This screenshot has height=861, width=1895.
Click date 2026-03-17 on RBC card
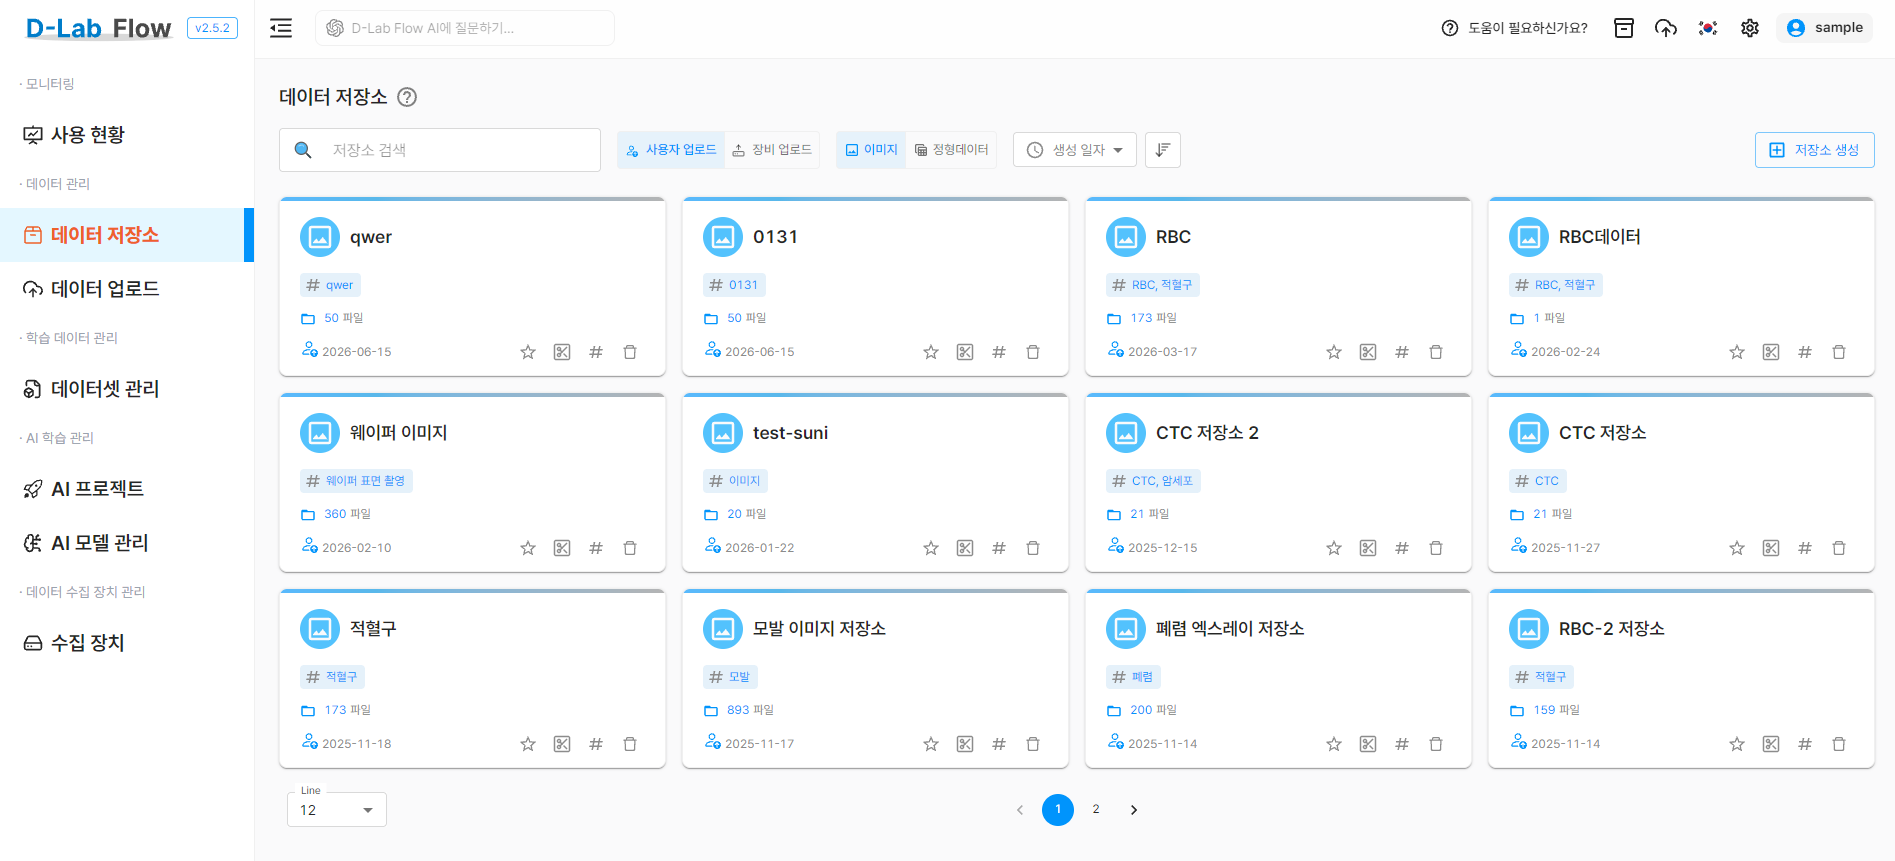pyautogui.click(x=1162, y=352)
